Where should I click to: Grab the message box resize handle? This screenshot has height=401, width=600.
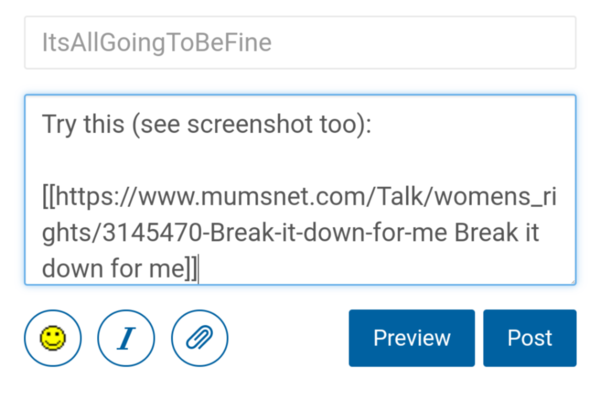(571, 281)
